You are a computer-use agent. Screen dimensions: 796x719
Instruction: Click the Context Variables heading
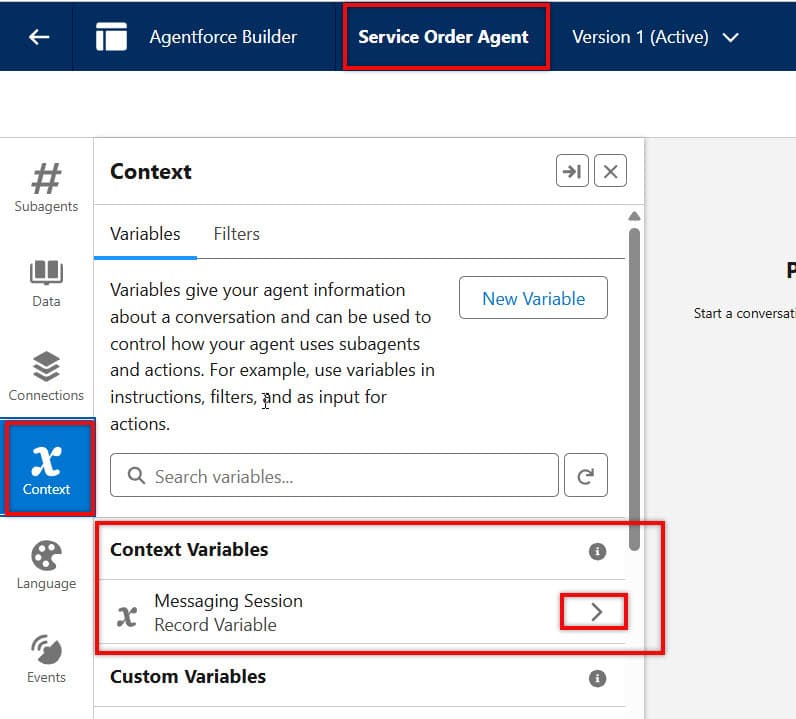click(x=189, y=549)
